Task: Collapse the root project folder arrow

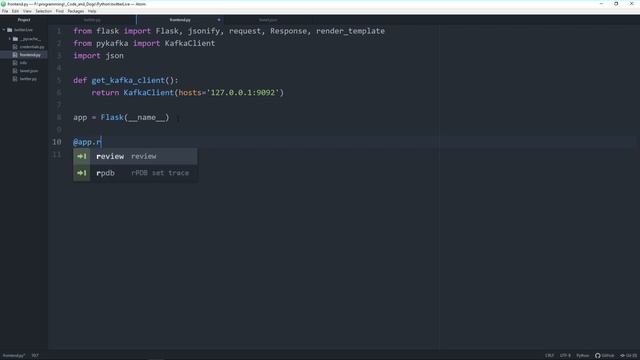Action: (x=4, y=30)
